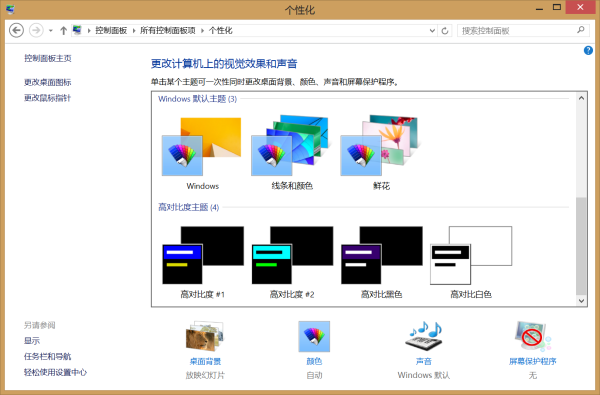Viewport: 600px width, 395px height.
Task: Expand the address bar history dropdown
Action: tap(432, 31)
